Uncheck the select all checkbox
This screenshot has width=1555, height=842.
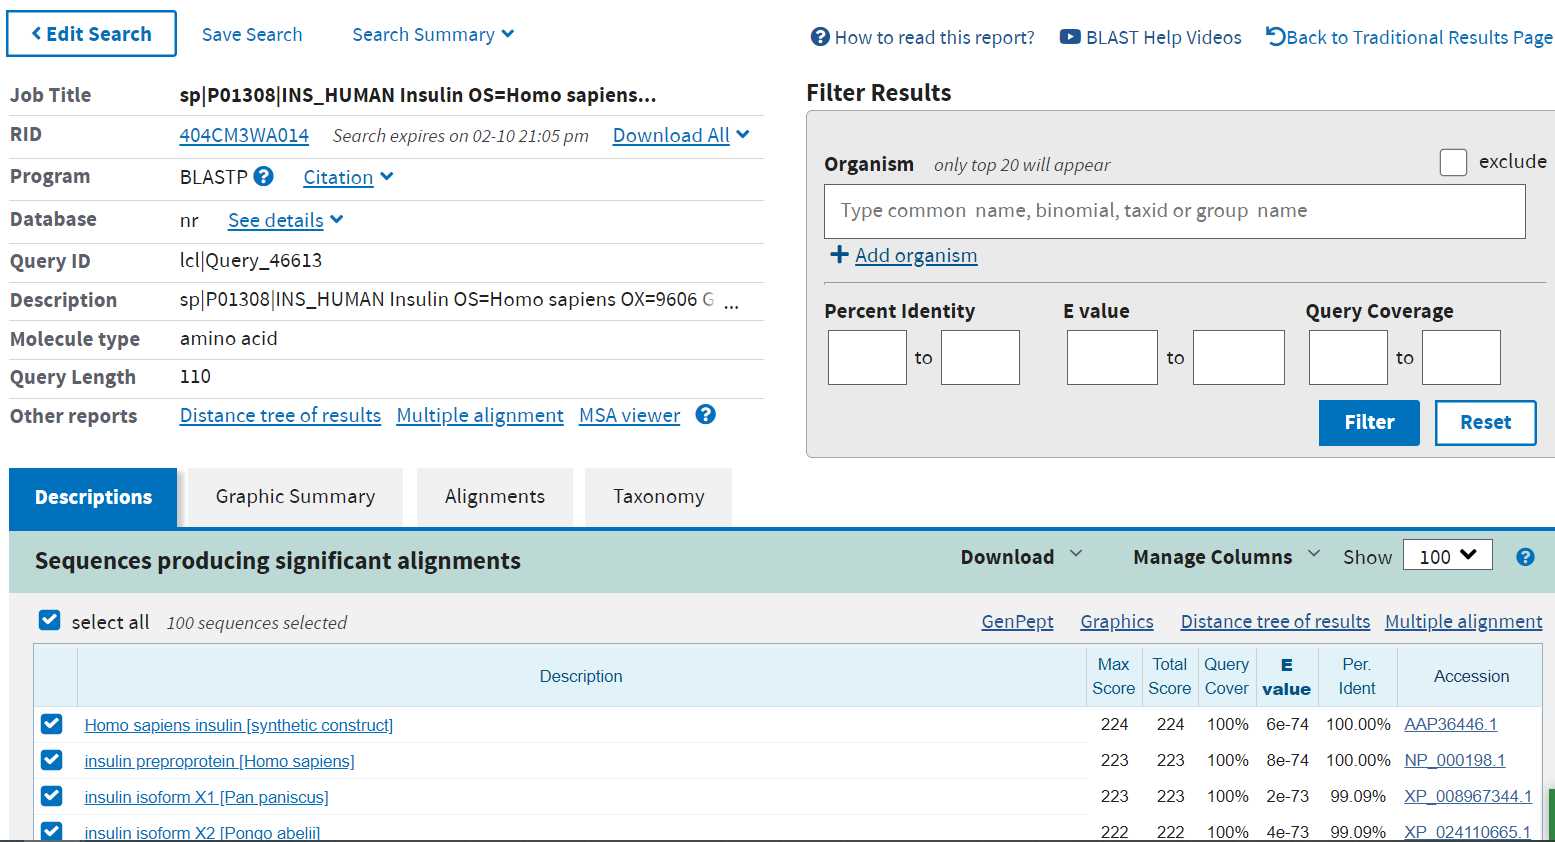click(x=50, y=621)
